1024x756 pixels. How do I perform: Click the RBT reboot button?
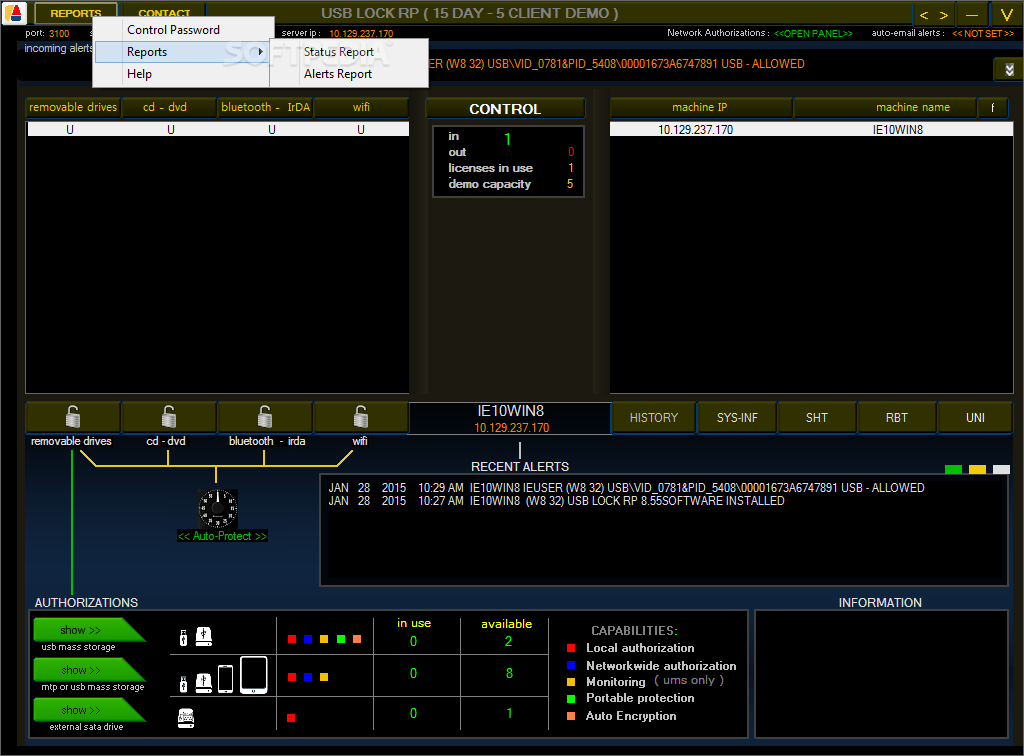tap(896, 418)
